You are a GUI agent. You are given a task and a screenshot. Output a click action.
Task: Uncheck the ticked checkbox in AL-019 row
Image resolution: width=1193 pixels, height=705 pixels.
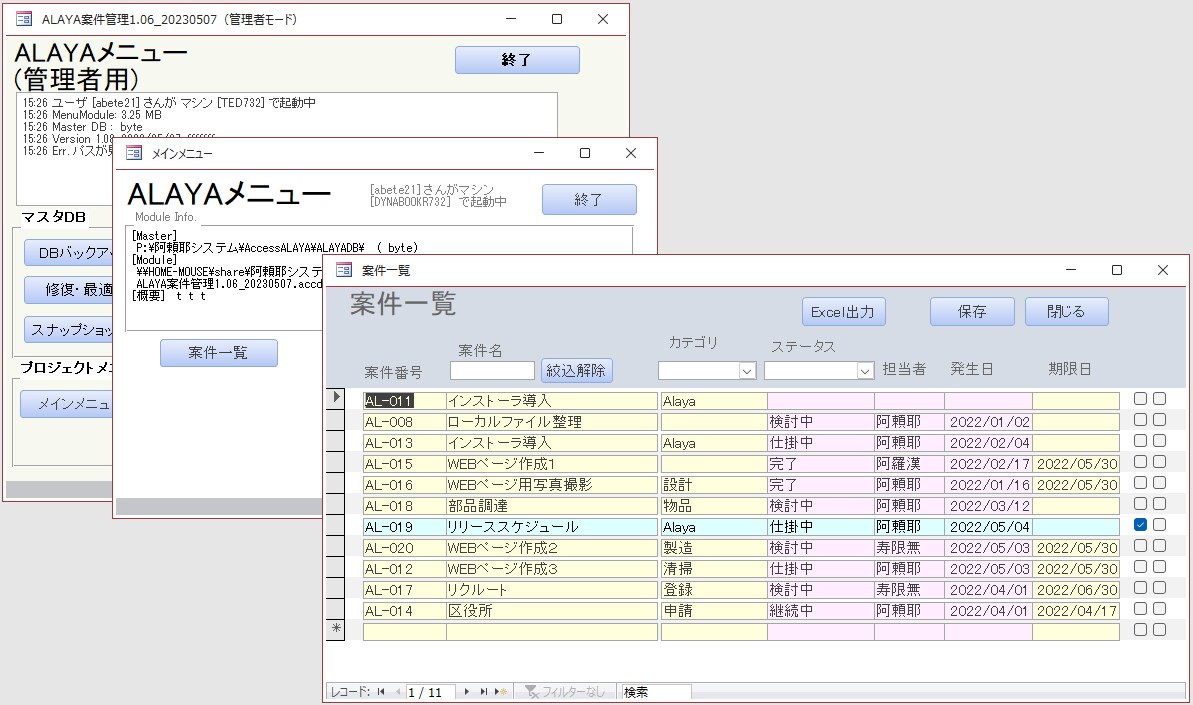coord(1140,524)
